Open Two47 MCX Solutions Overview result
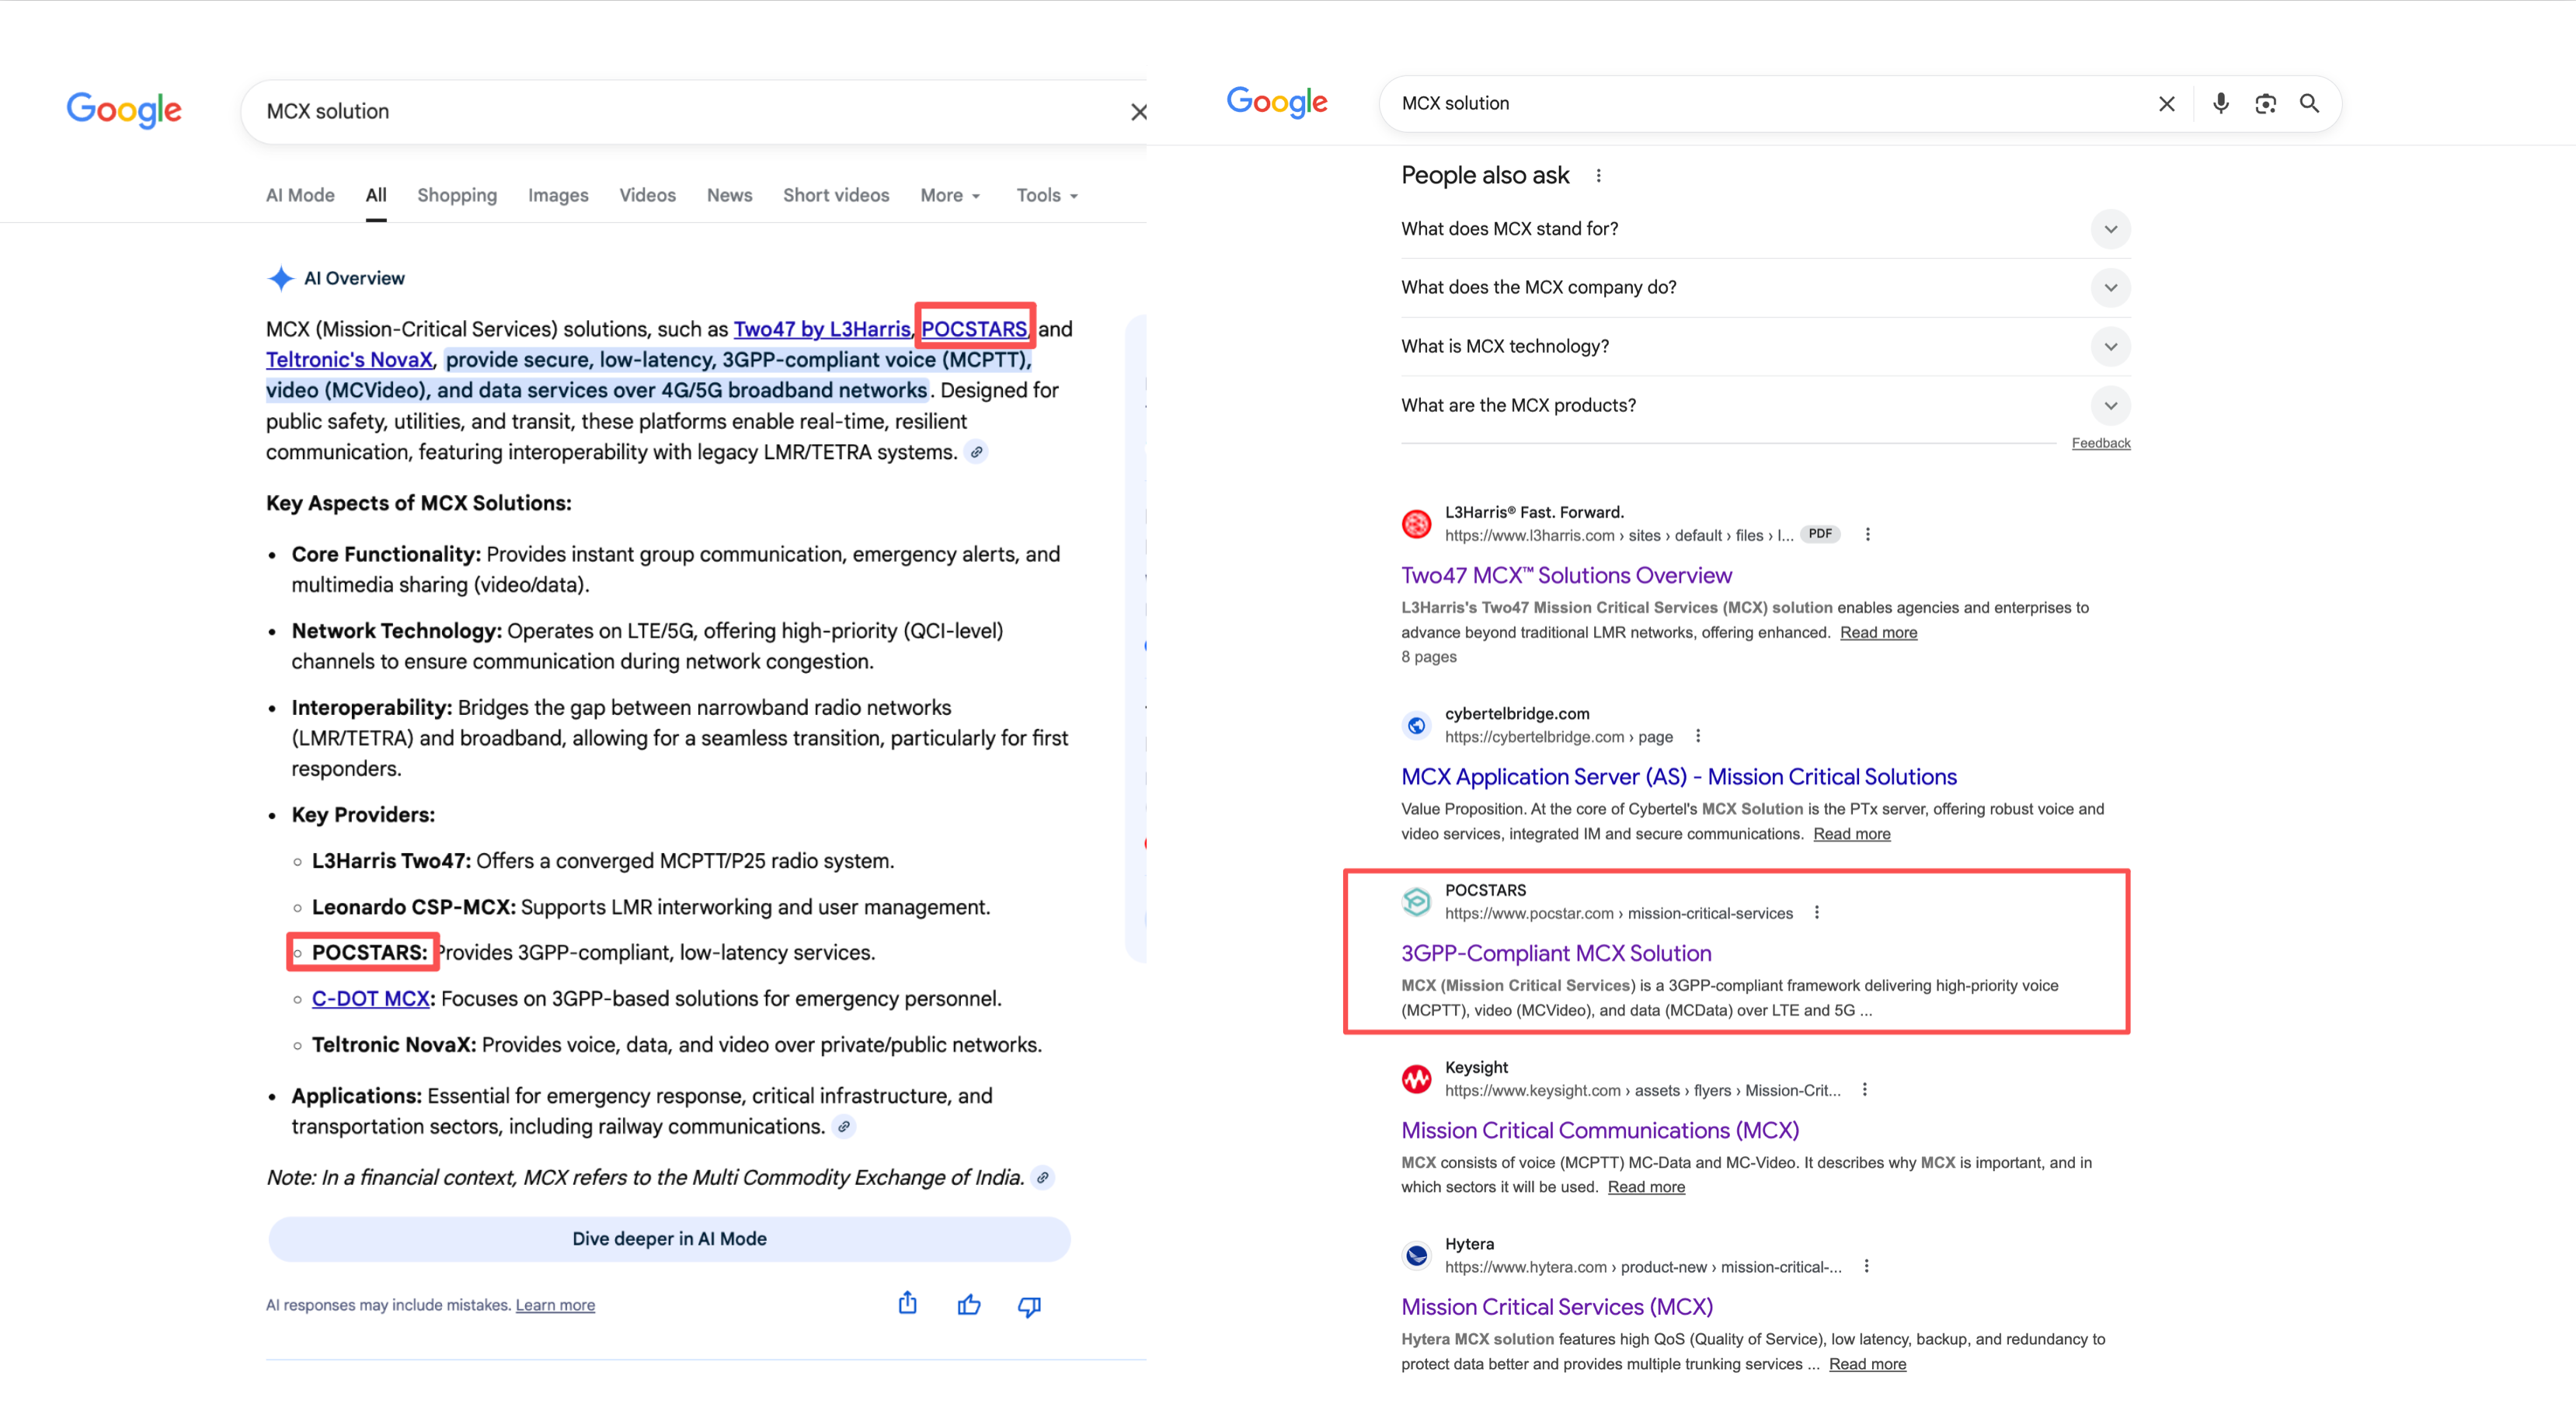2576x1411 pixels. [1566, 576]
